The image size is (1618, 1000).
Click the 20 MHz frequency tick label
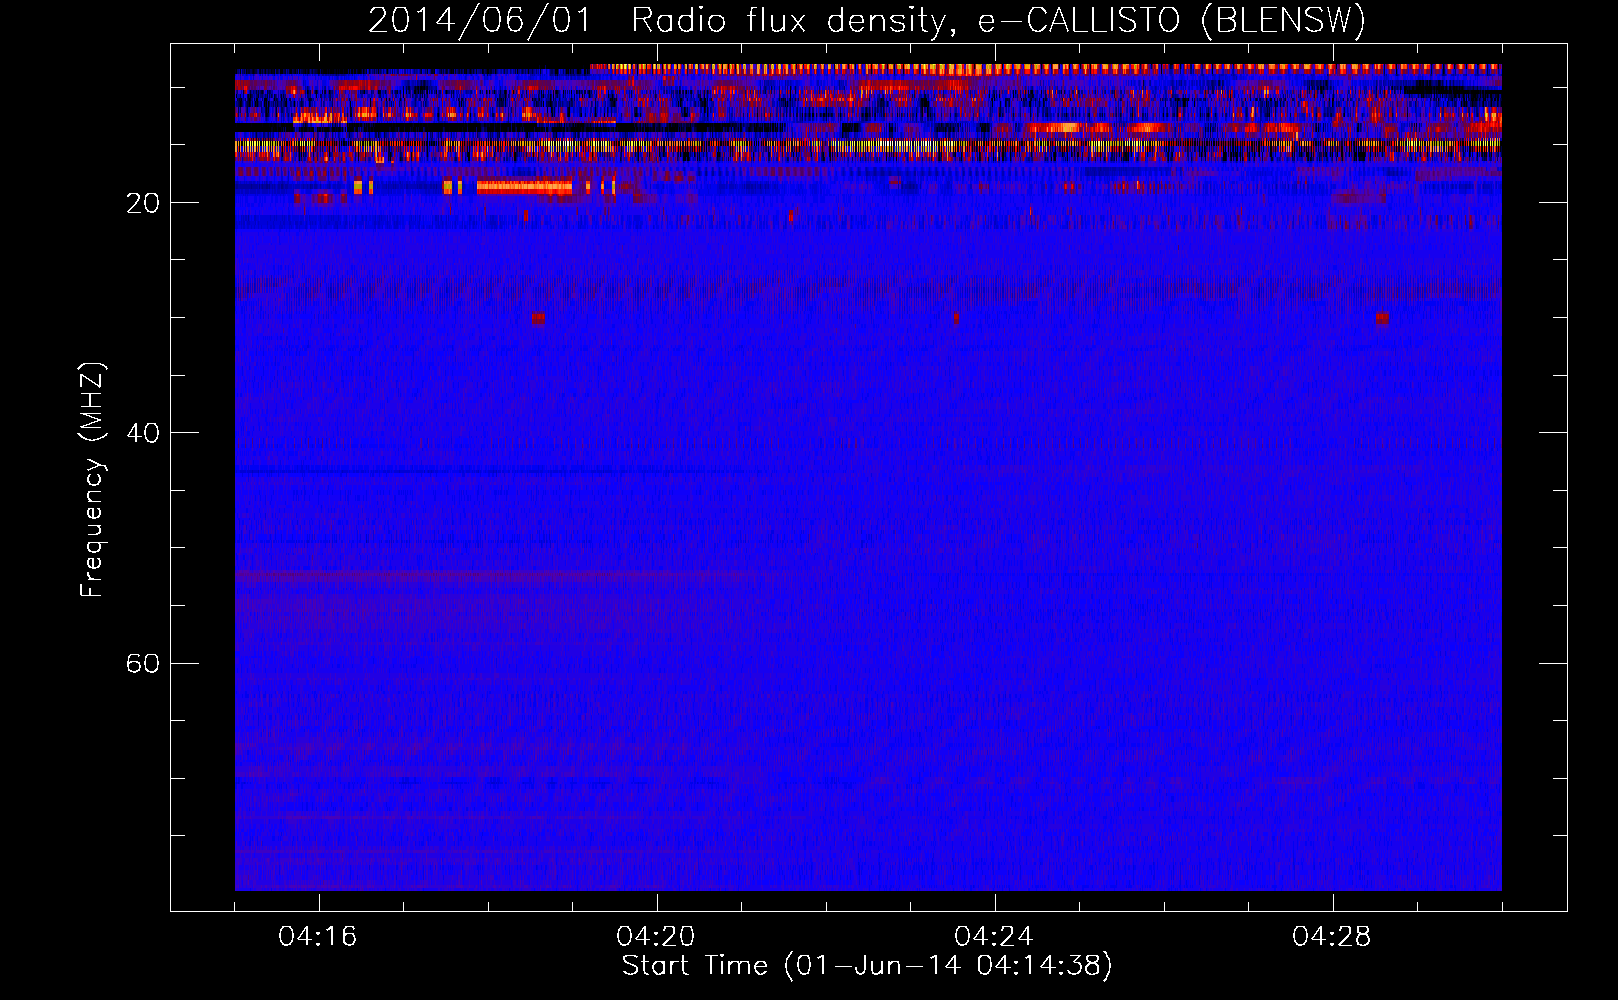pos(142,203)
